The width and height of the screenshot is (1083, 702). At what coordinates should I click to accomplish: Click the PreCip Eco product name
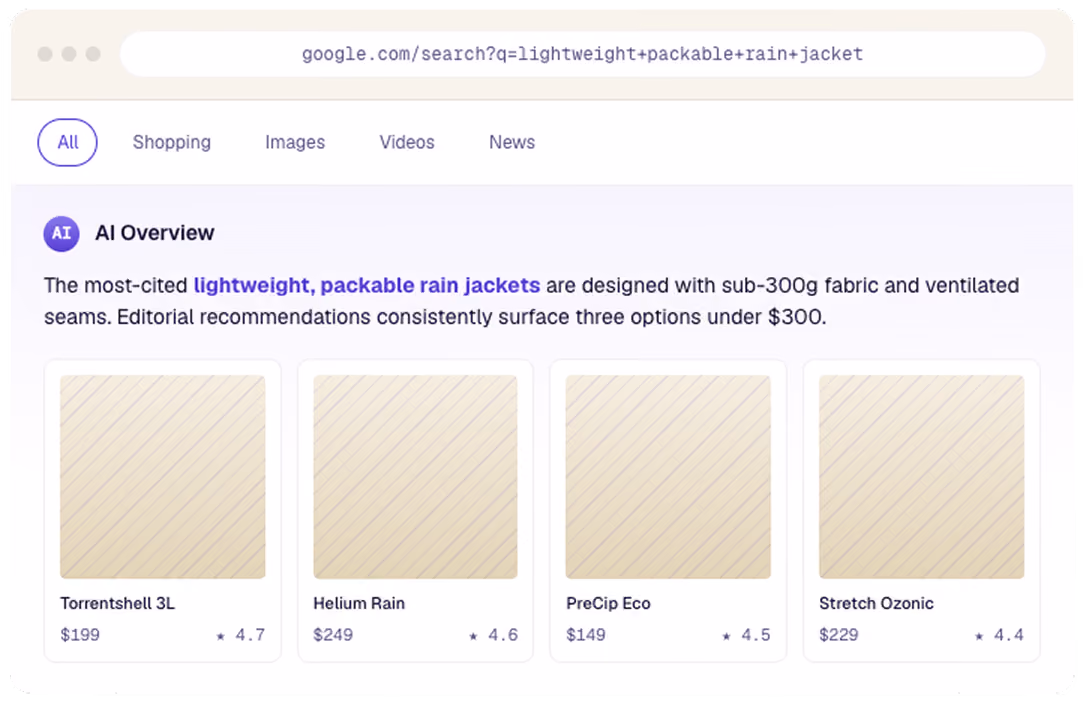(608, 603)
